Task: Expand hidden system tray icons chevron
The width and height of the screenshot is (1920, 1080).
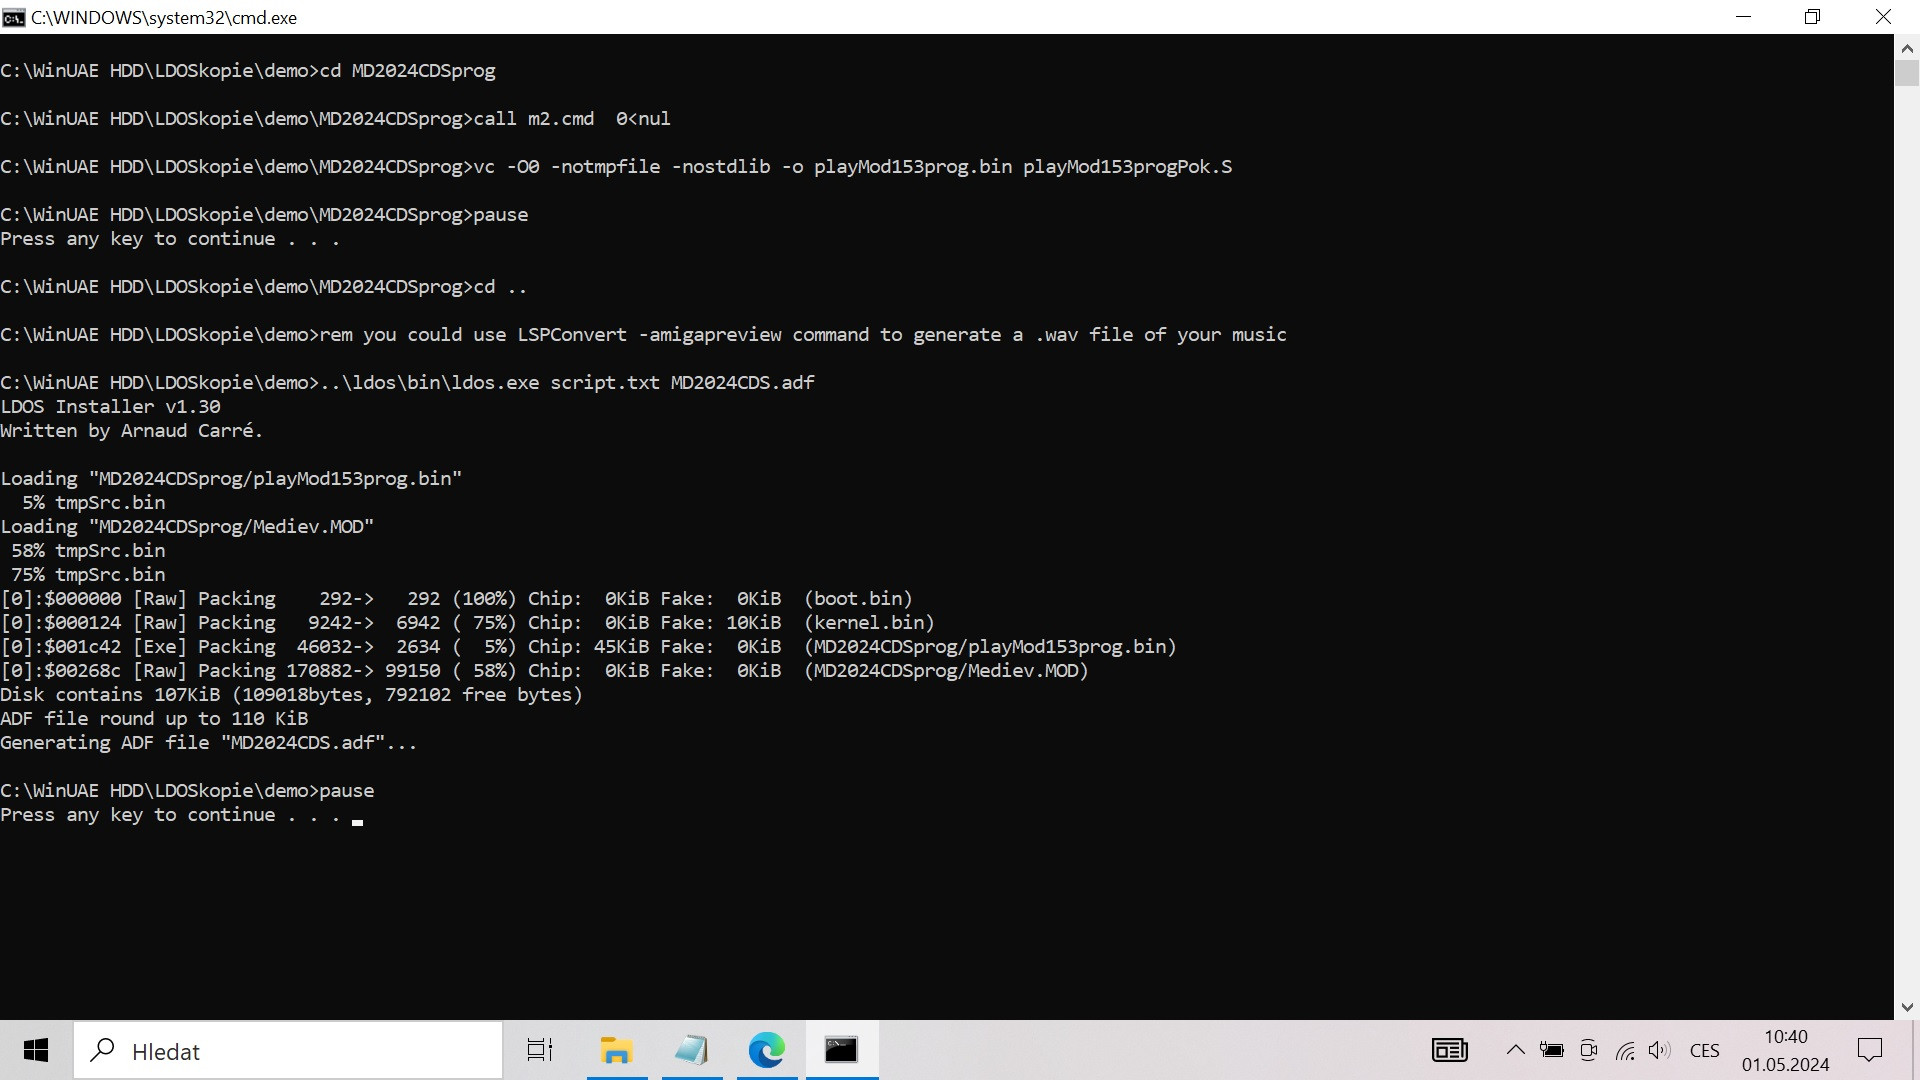Action: 1515,1050
